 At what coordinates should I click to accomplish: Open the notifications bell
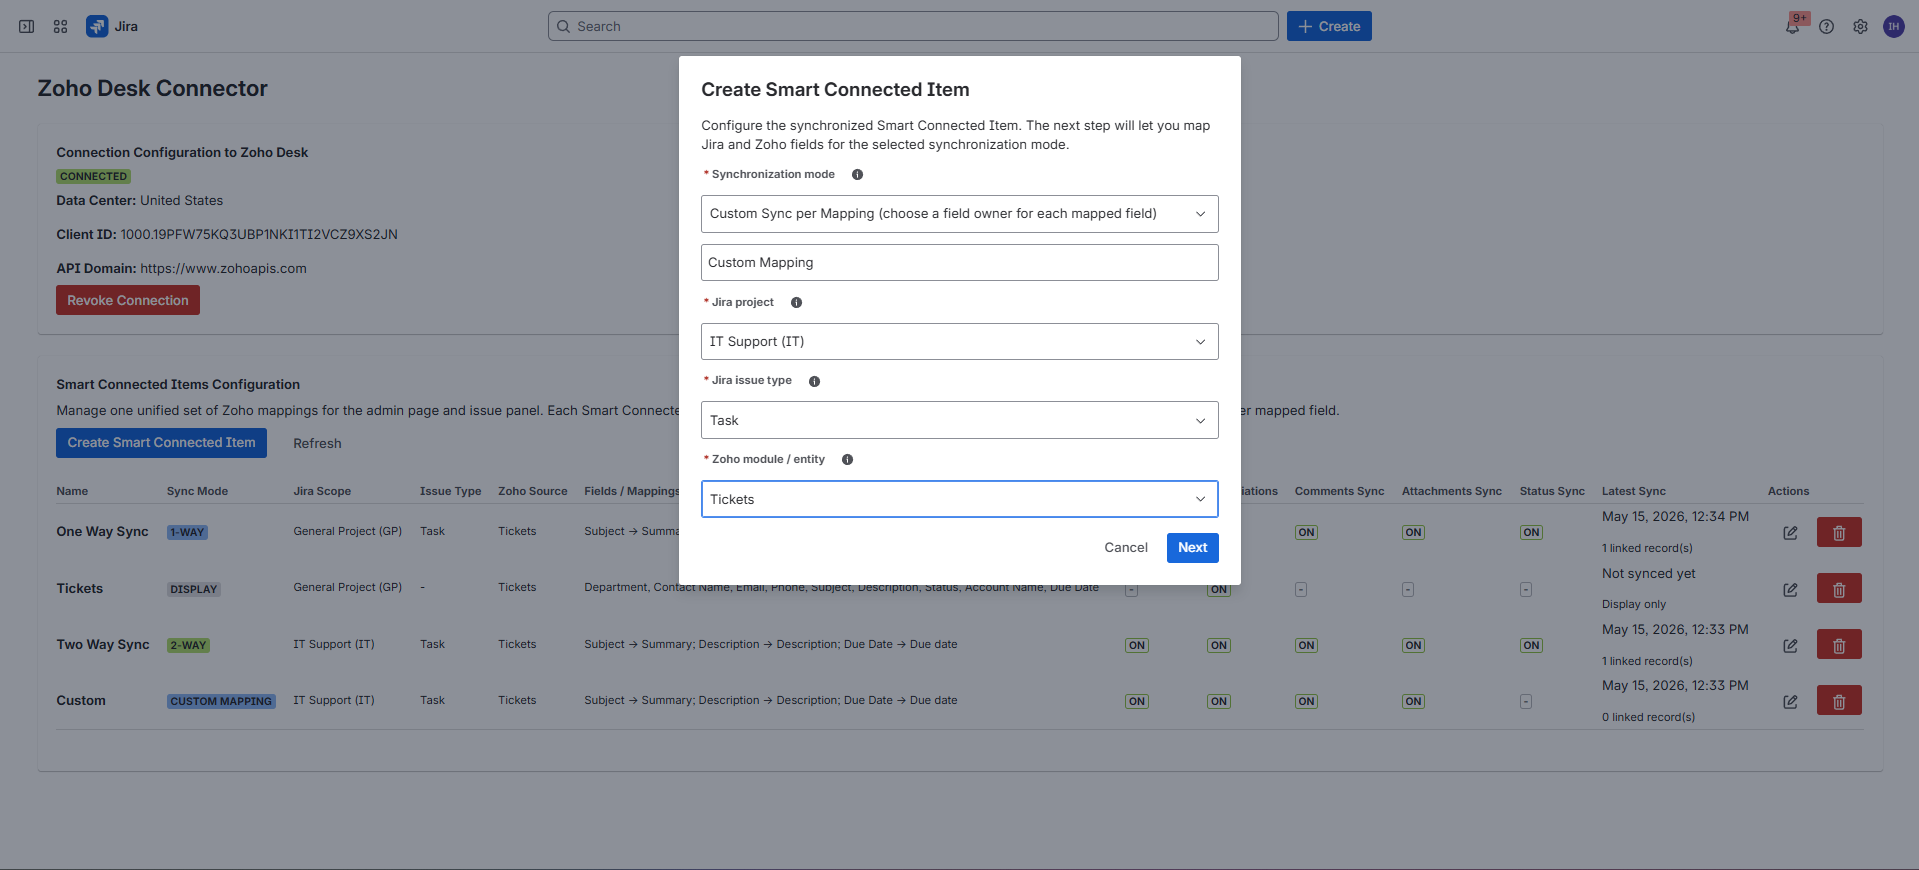(1793, 27)
